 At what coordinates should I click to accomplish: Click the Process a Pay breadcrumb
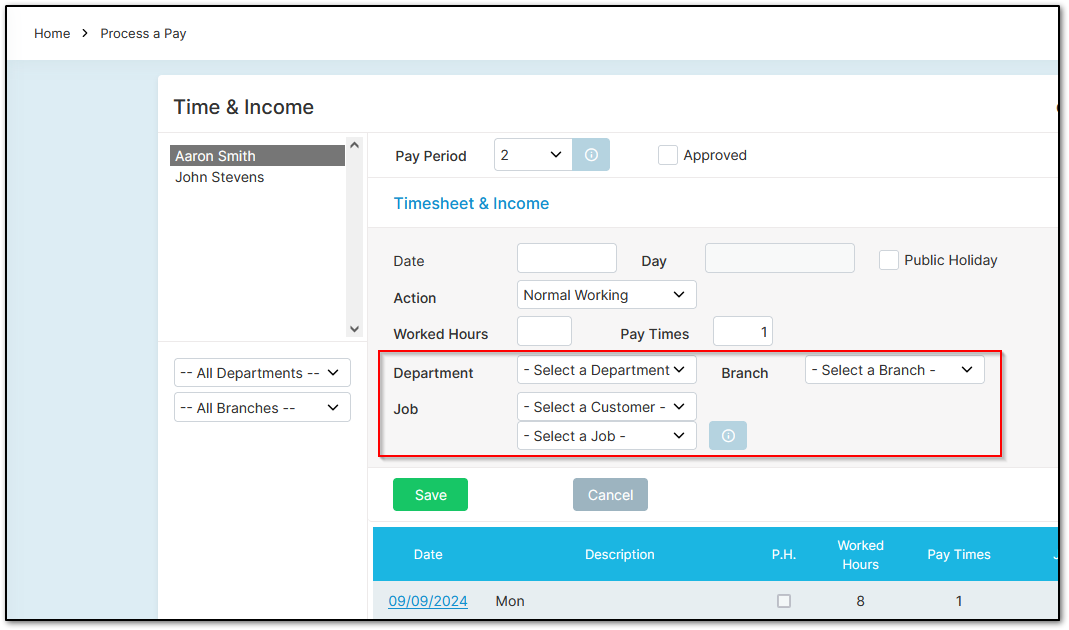coord(143,33)
